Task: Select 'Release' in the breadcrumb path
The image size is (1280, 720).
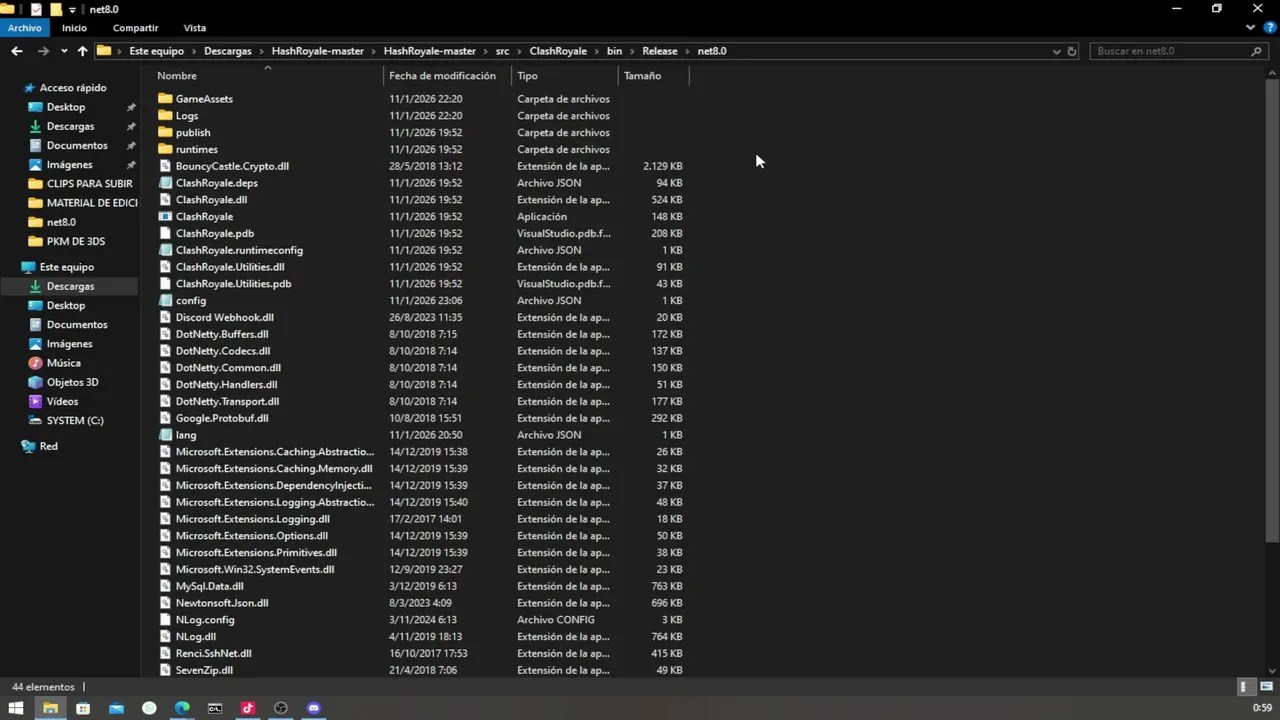Action: [660, 51]
